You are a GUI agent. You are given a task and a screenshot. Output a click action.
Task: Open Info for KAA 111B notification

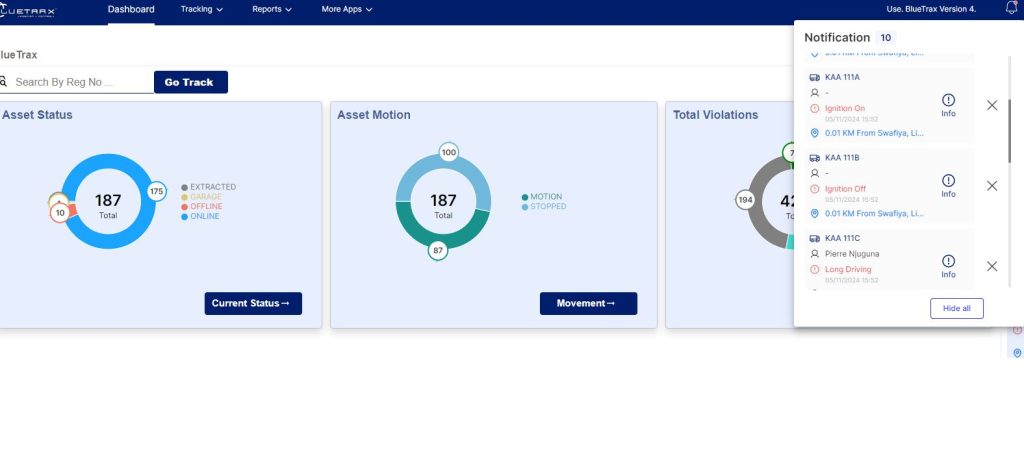point(948,185)
